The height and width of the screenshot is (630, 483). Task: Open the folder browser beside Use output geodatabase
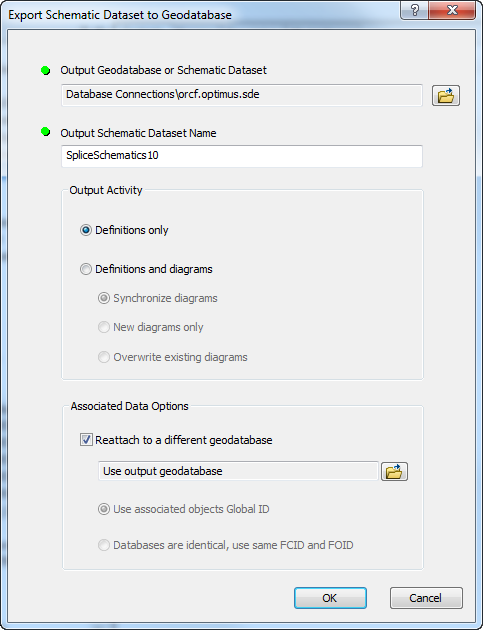click(x=394, y=471)
